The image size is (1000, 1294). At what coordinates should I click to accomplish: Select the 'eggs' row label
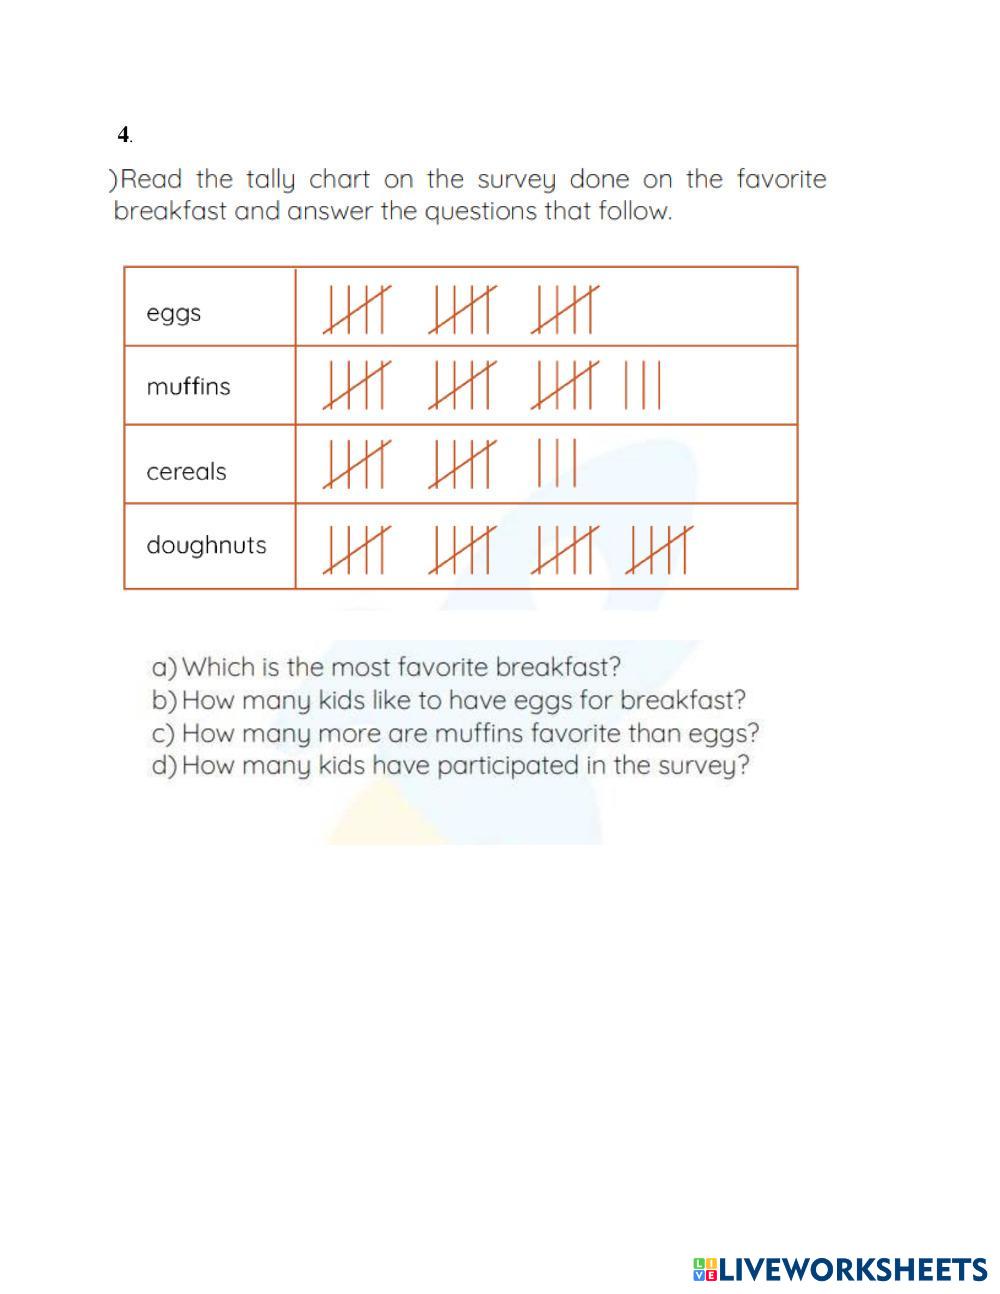[174, 313]
